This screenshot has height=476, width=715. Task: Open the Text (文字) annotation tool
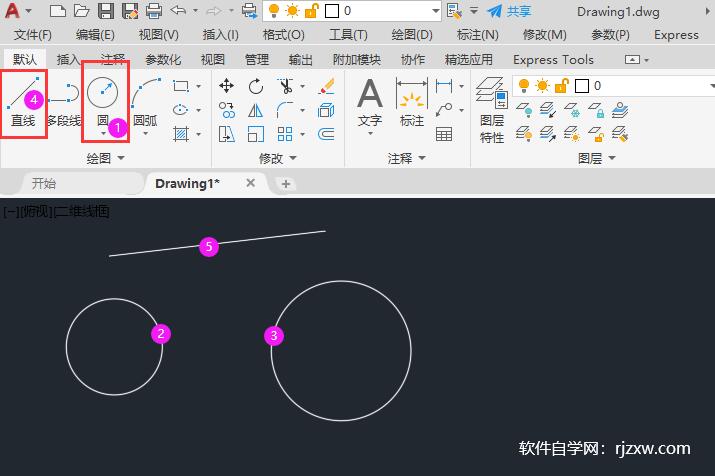pyautogui.click(x=370, y=102)
